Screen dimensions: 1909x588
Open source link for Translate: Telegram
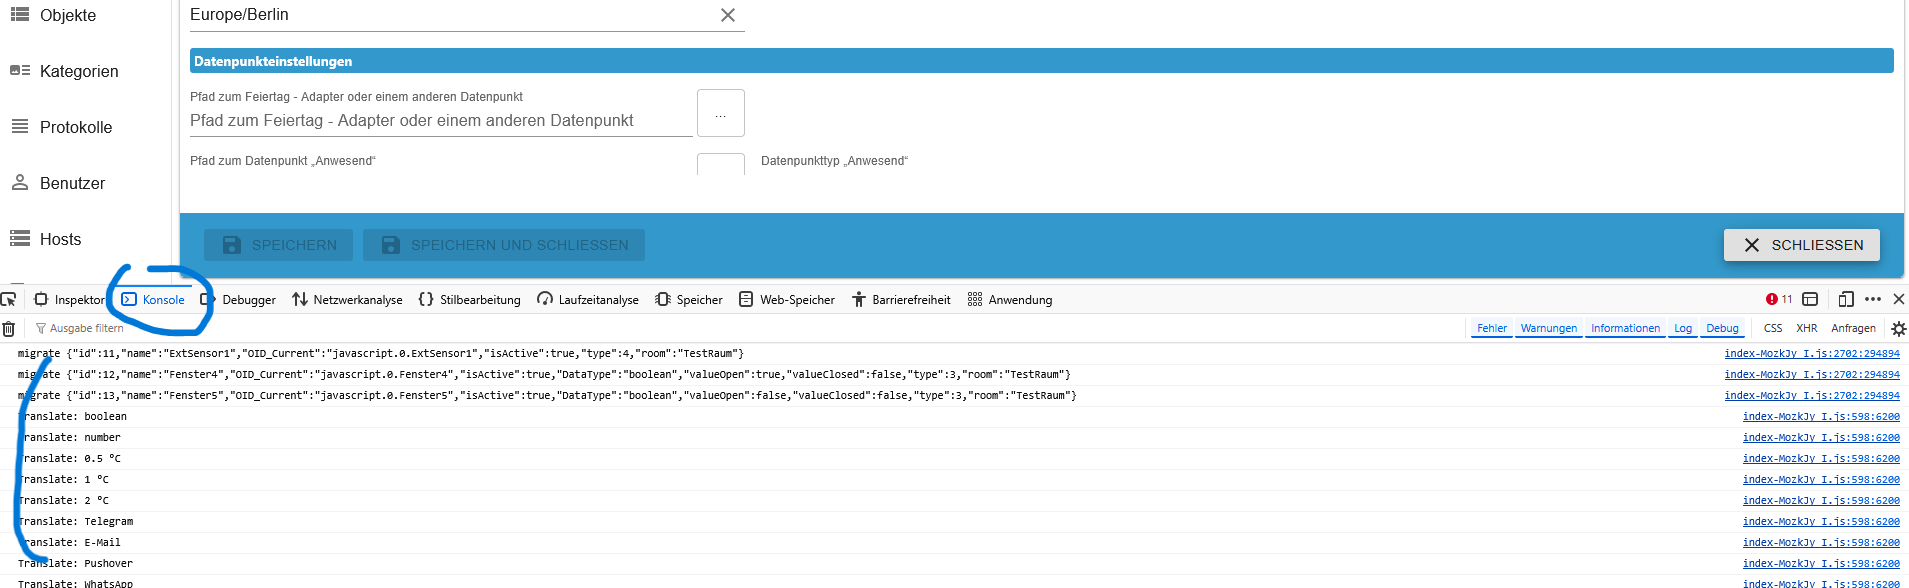coord(1821,522)
